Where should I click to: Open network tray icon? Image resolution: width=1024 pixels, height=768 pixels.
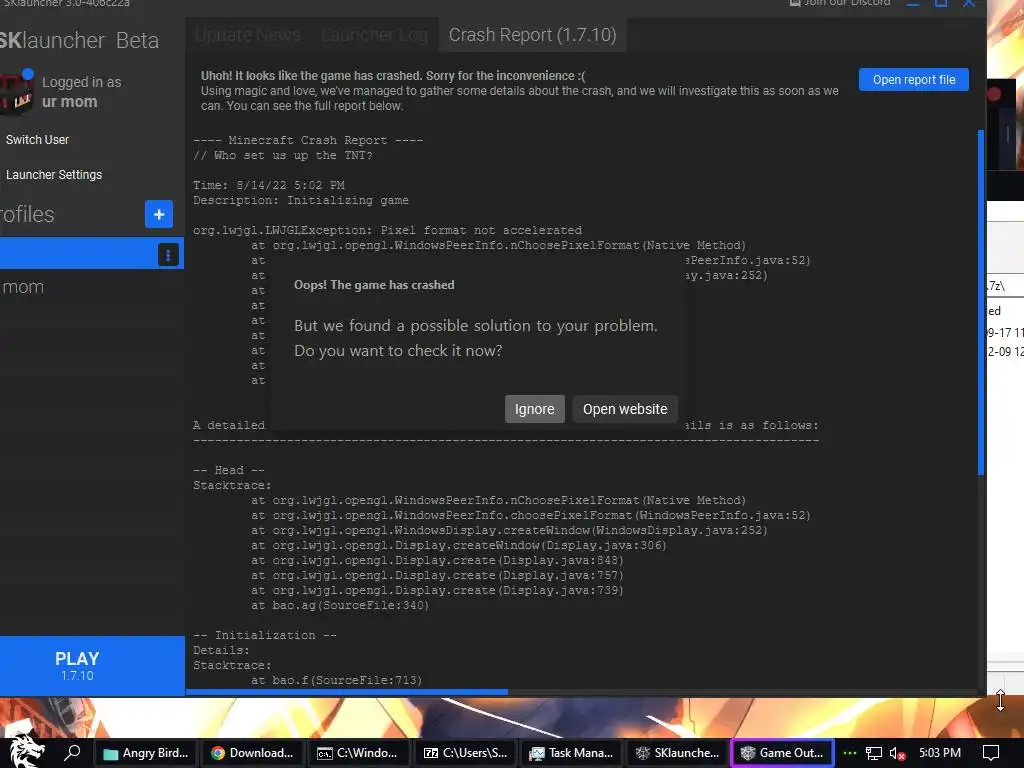(874, 754)
